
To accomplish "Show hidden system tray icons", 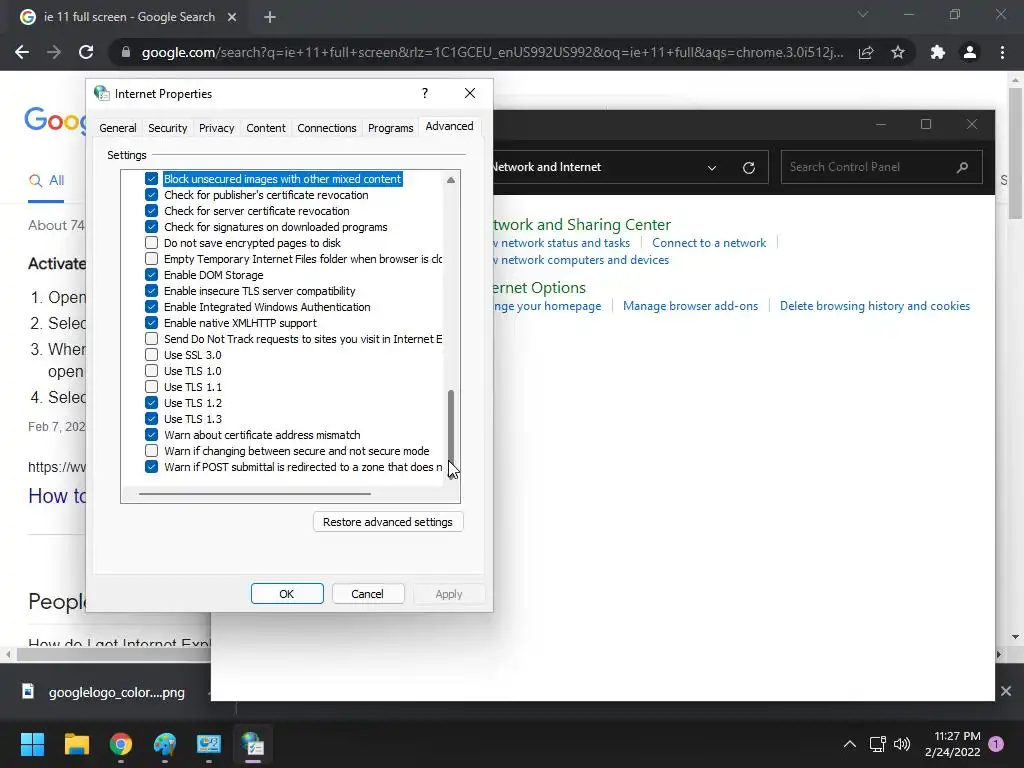I will pos(849,744).
